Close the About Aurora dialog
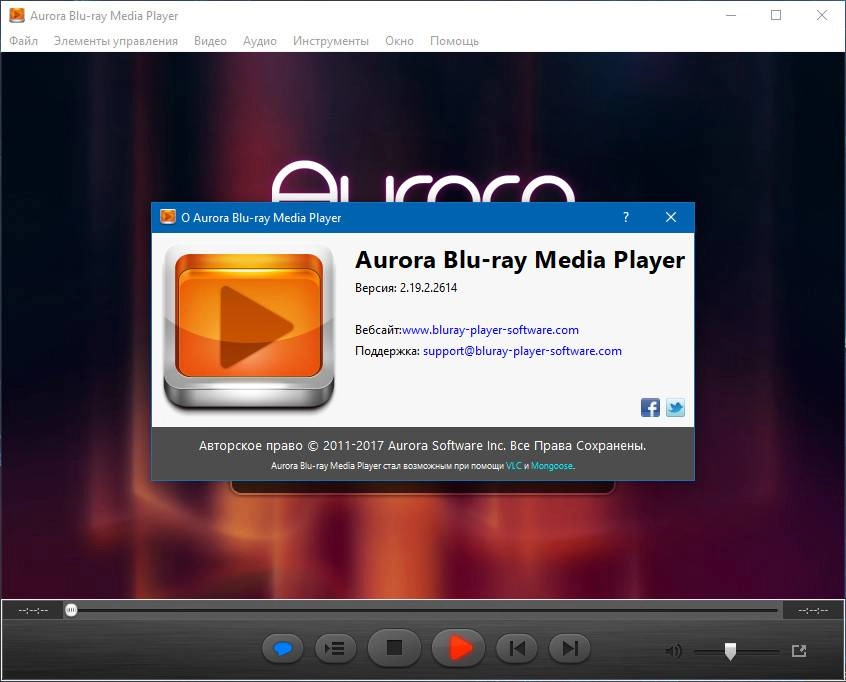846x682 pixels. coord(671,217)
